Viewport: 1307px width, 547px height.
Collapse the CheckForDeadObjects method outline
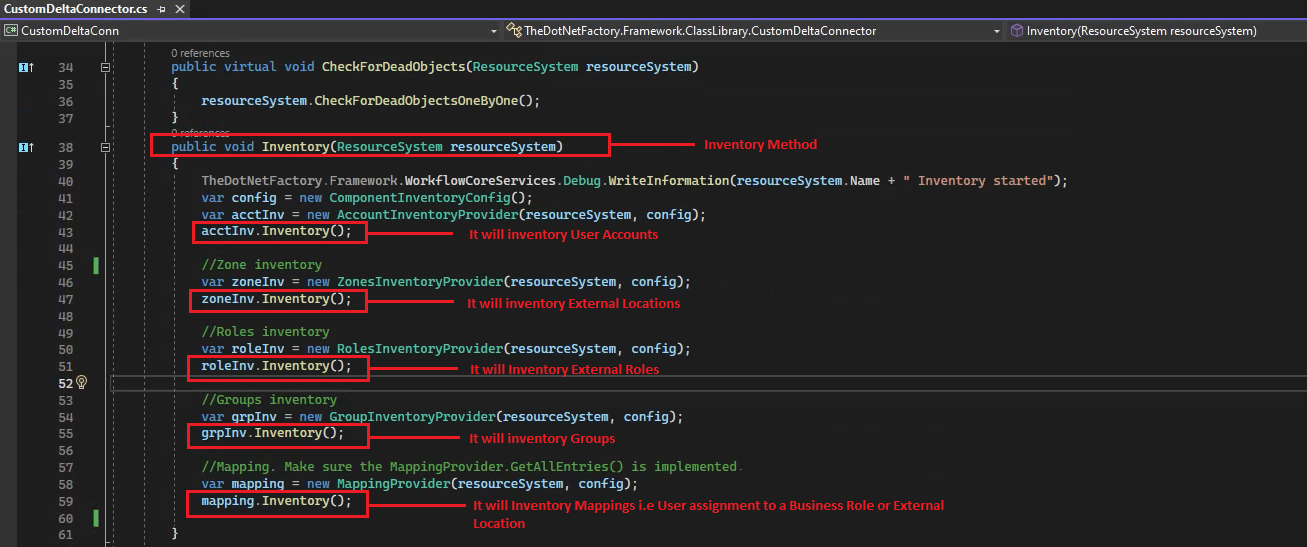(x=106, y=68)
